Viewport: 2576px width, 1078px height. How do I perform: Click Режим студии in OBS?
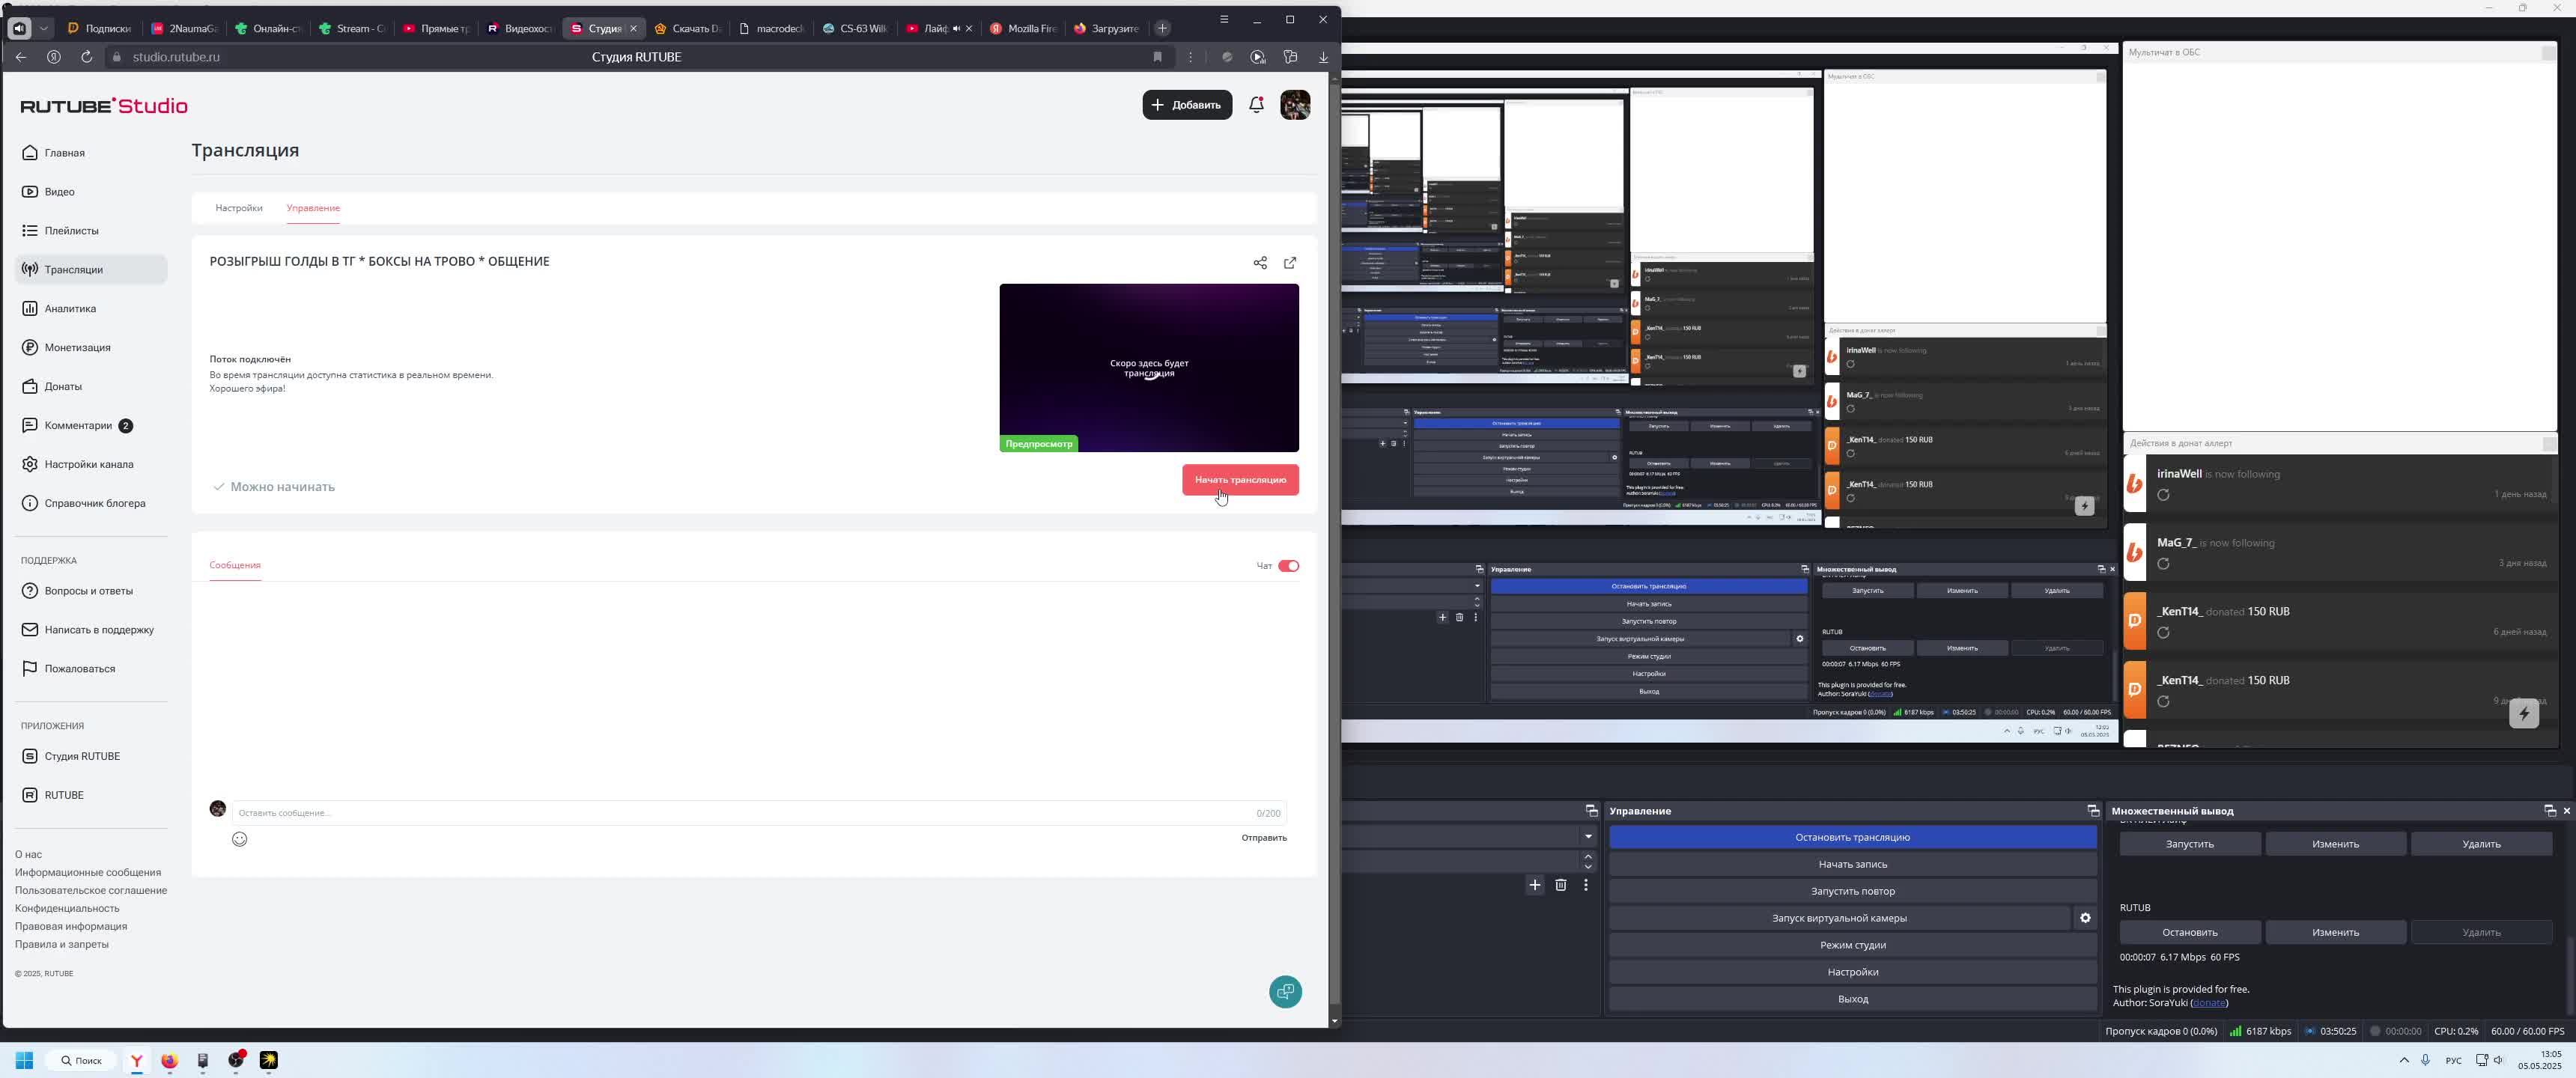click(x=1852, y=945)
